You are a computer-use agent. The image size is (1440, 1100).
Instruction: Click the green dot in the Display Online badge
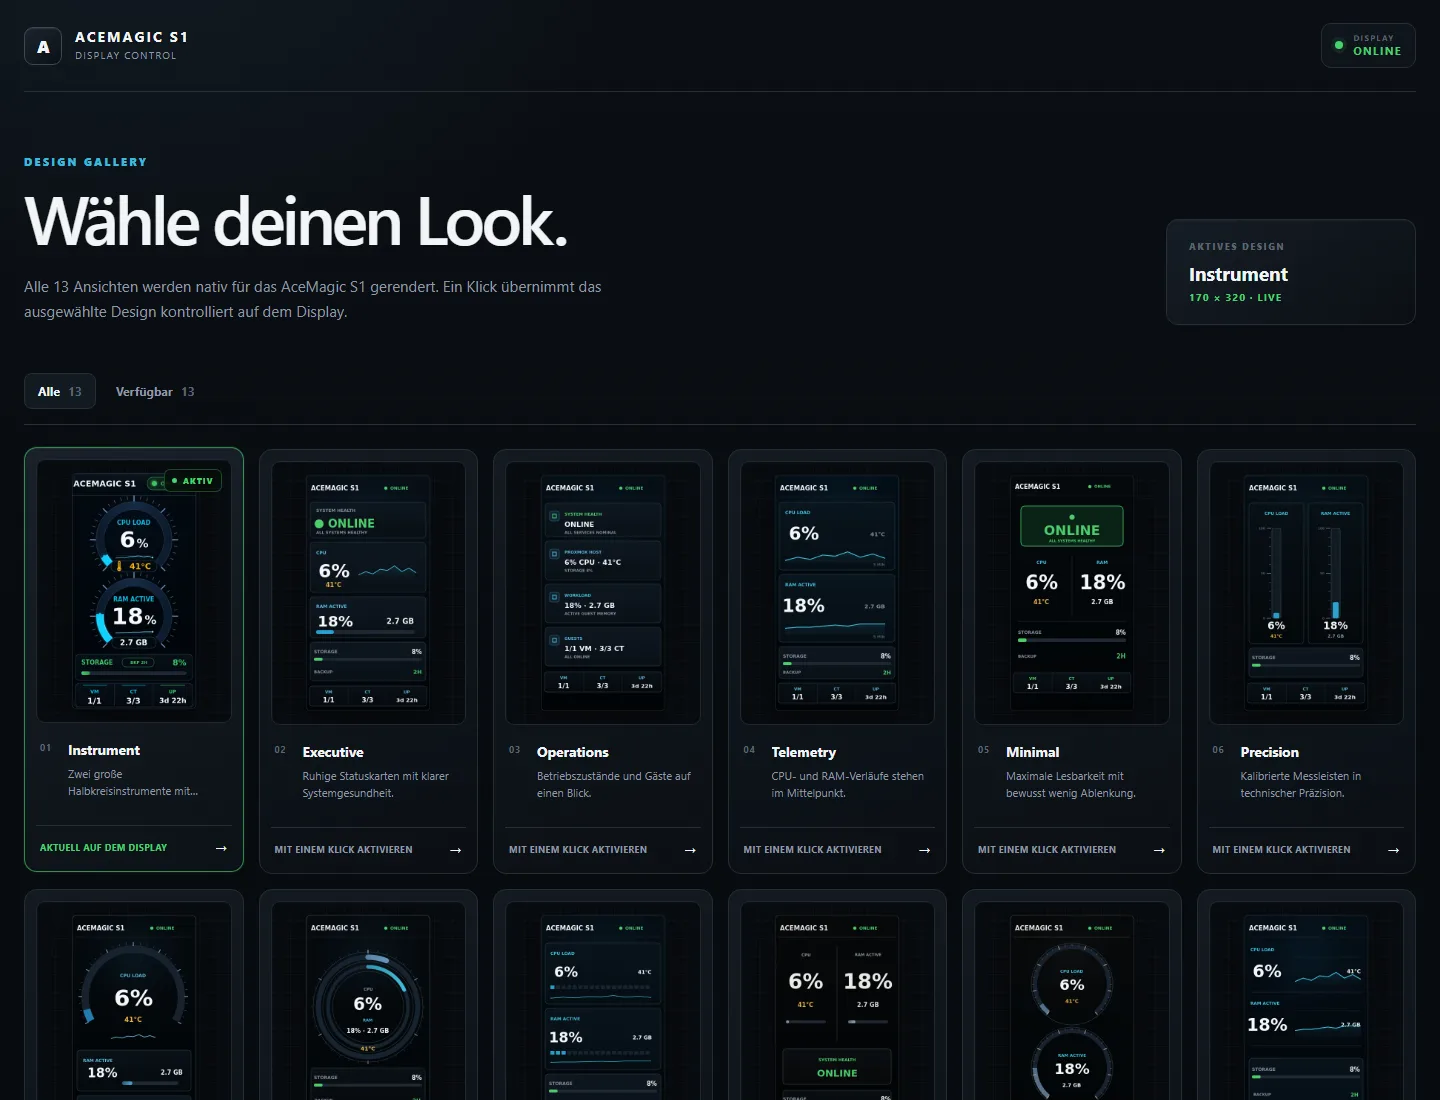click(x=1339, y=45)
